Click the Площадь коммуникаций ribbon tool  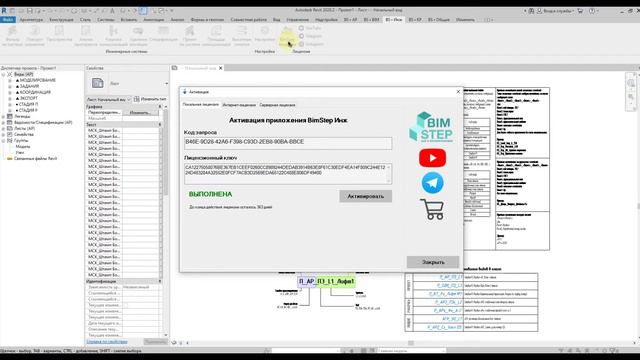pos(216,36)
